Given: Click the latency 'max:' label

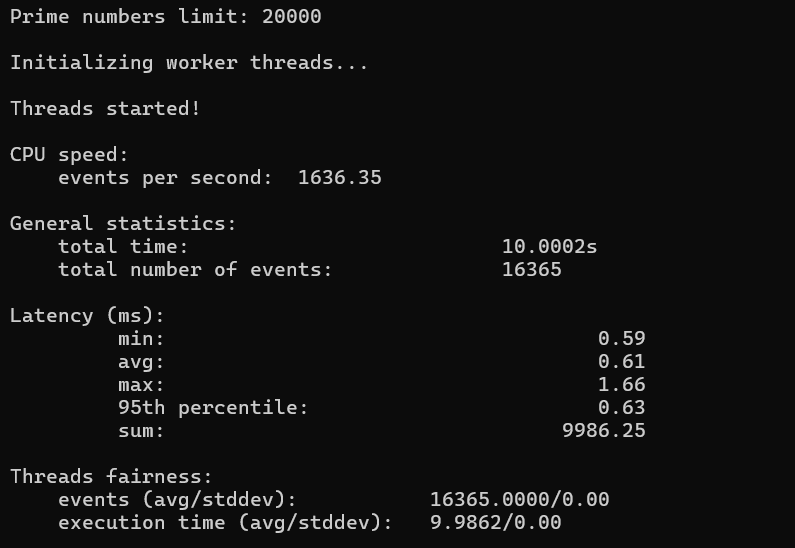Looking at the screenshot, I should point(141,385).
